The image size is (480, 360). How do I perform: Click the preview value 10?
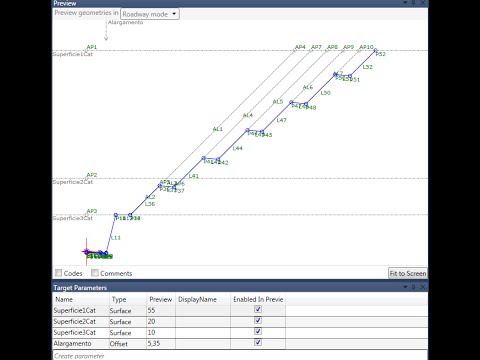pos(161,333)
